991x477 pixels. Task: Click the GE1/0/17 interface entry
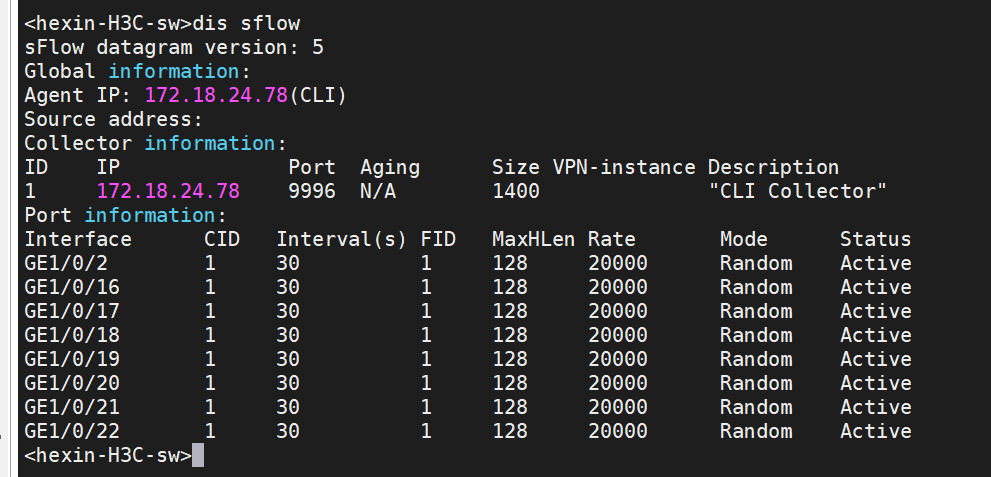[72, 311]
